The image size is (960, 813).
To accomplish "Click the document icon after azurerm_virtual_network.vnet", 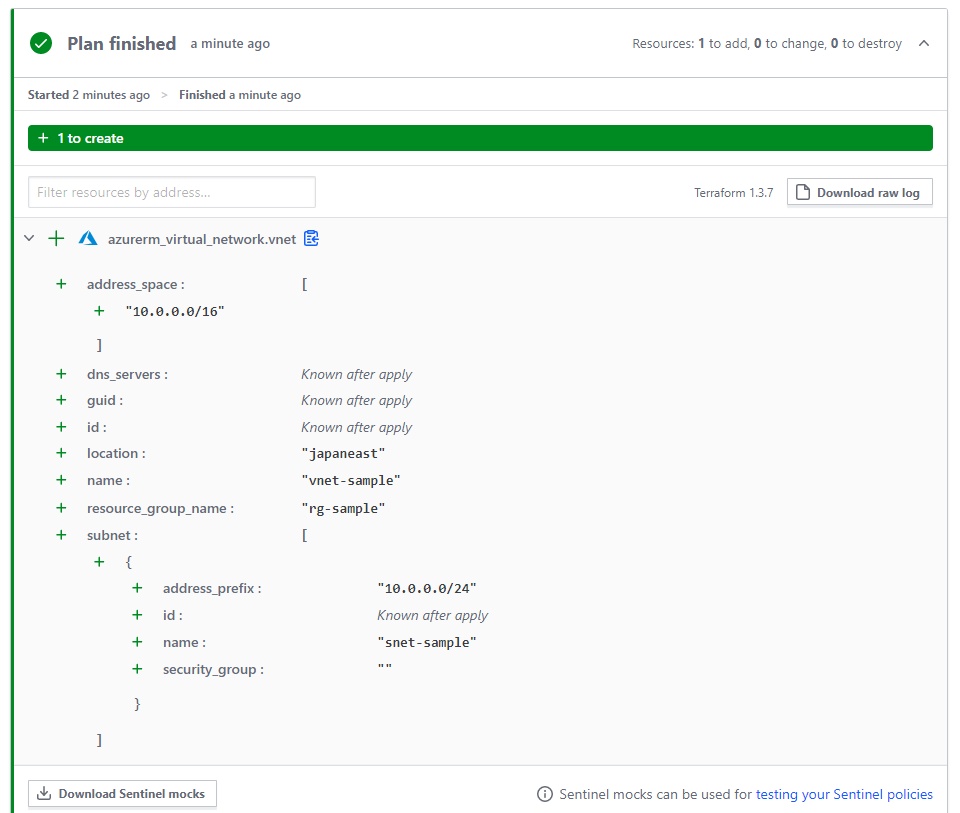I will pos(311,238).
